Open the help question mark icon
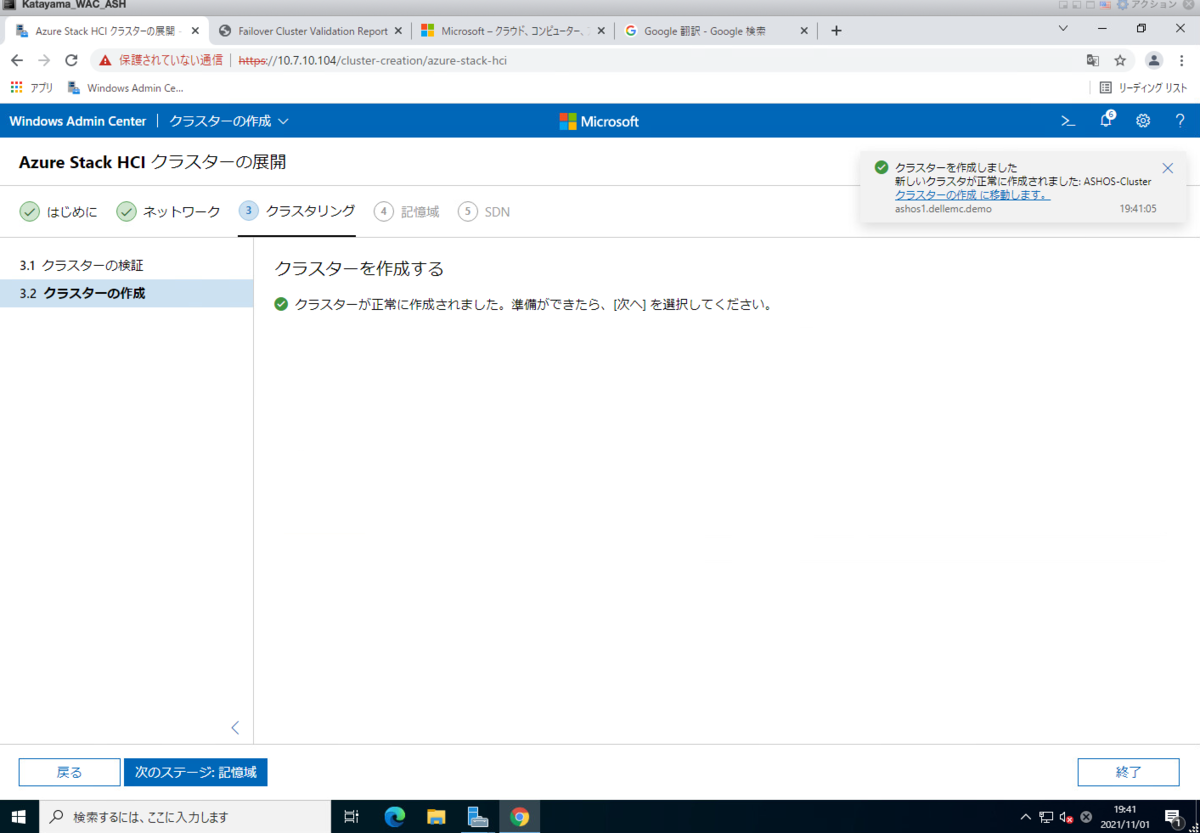 1180,121
